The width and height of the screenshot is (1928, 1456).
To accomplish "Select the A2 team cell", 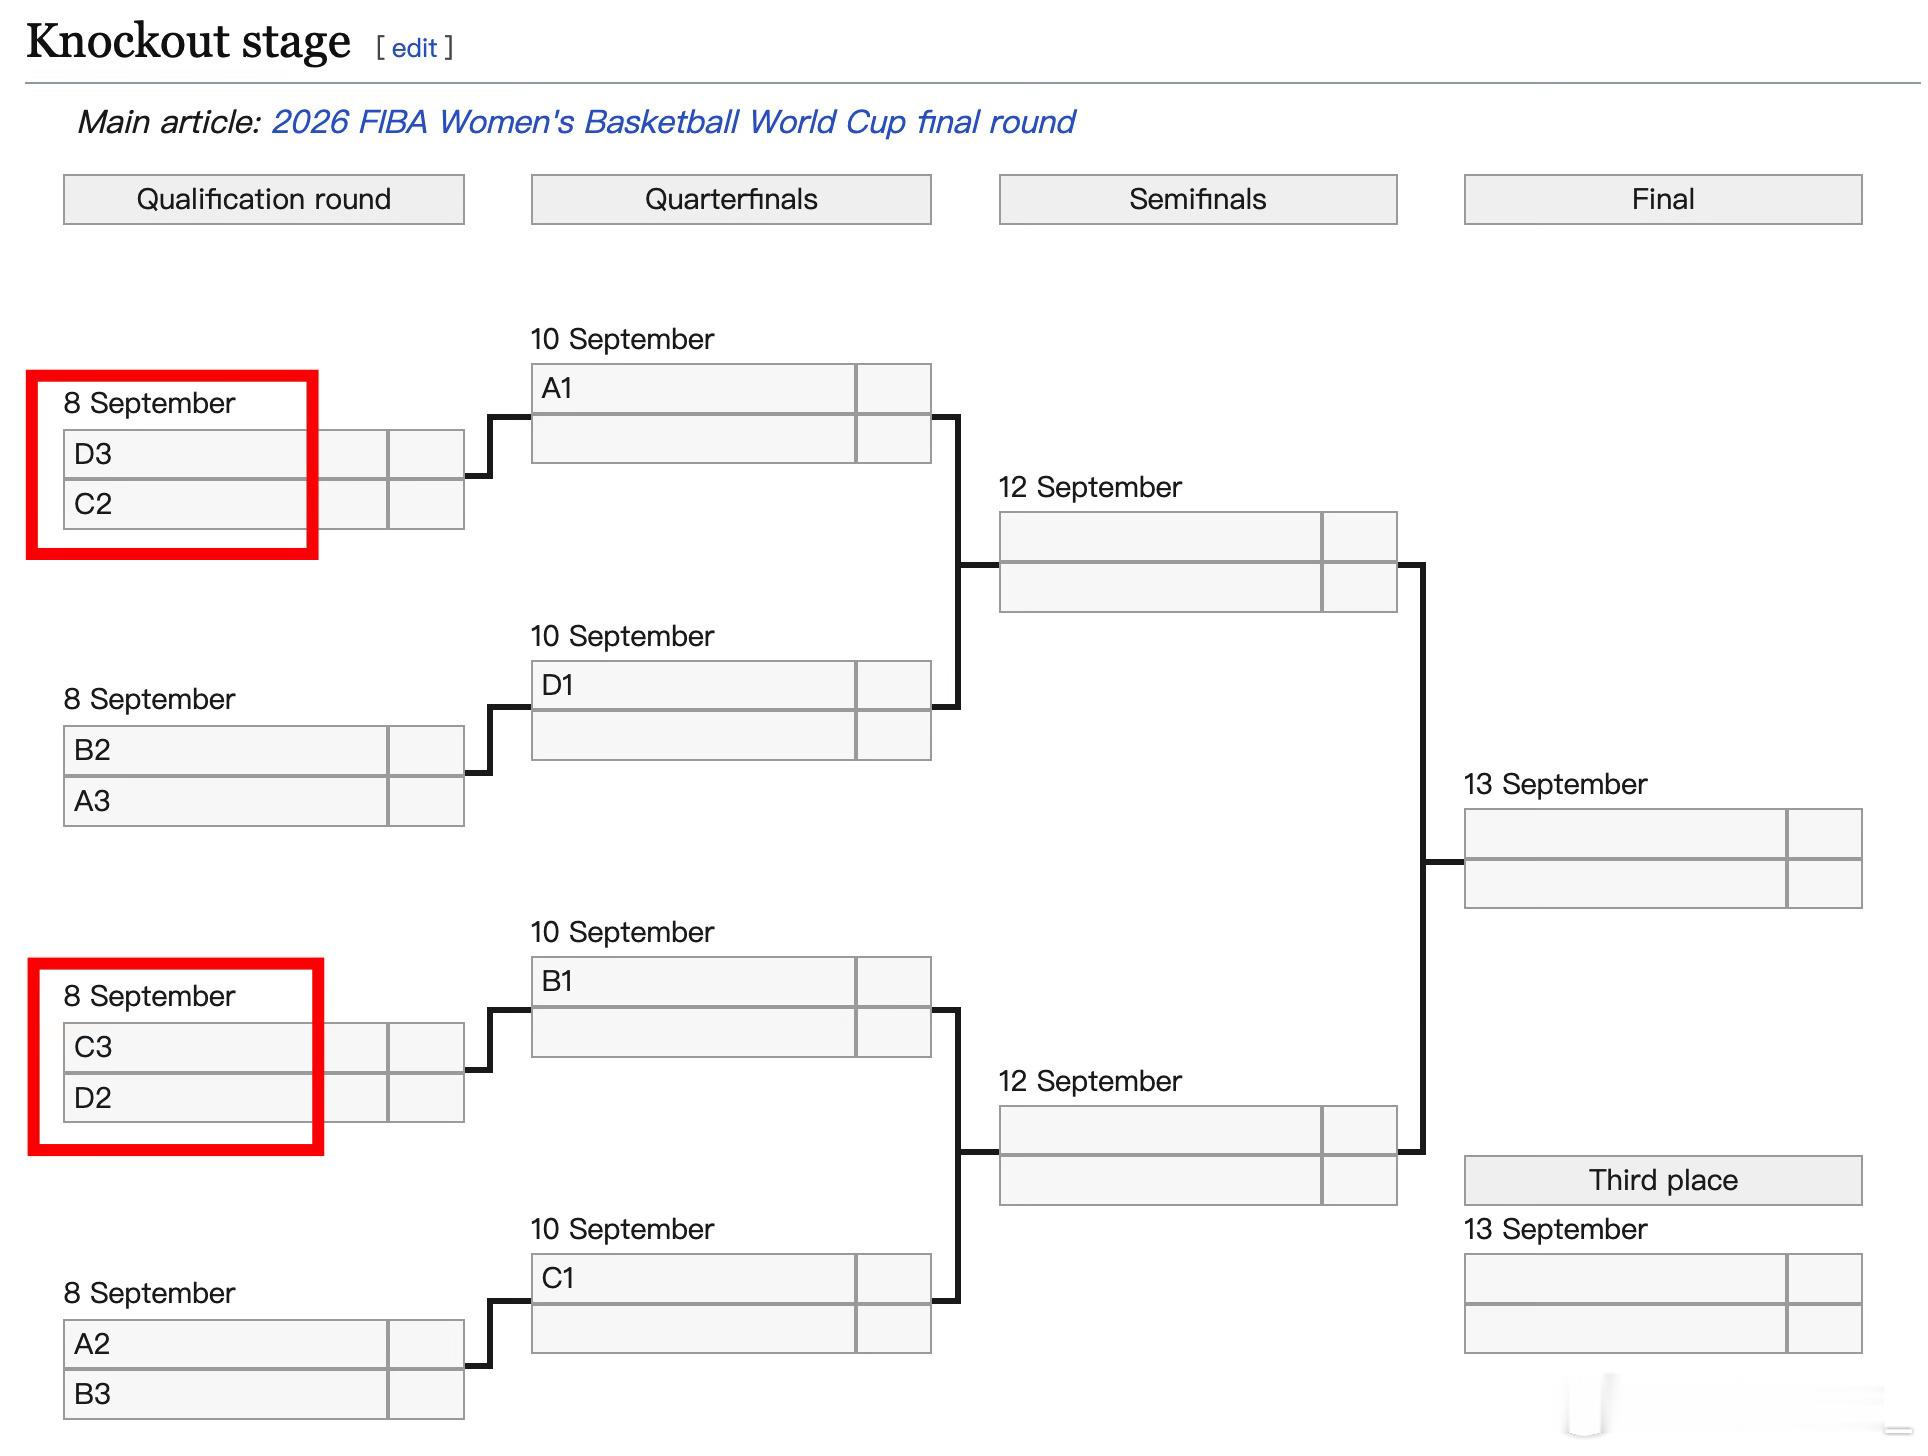I will 224,1344.
